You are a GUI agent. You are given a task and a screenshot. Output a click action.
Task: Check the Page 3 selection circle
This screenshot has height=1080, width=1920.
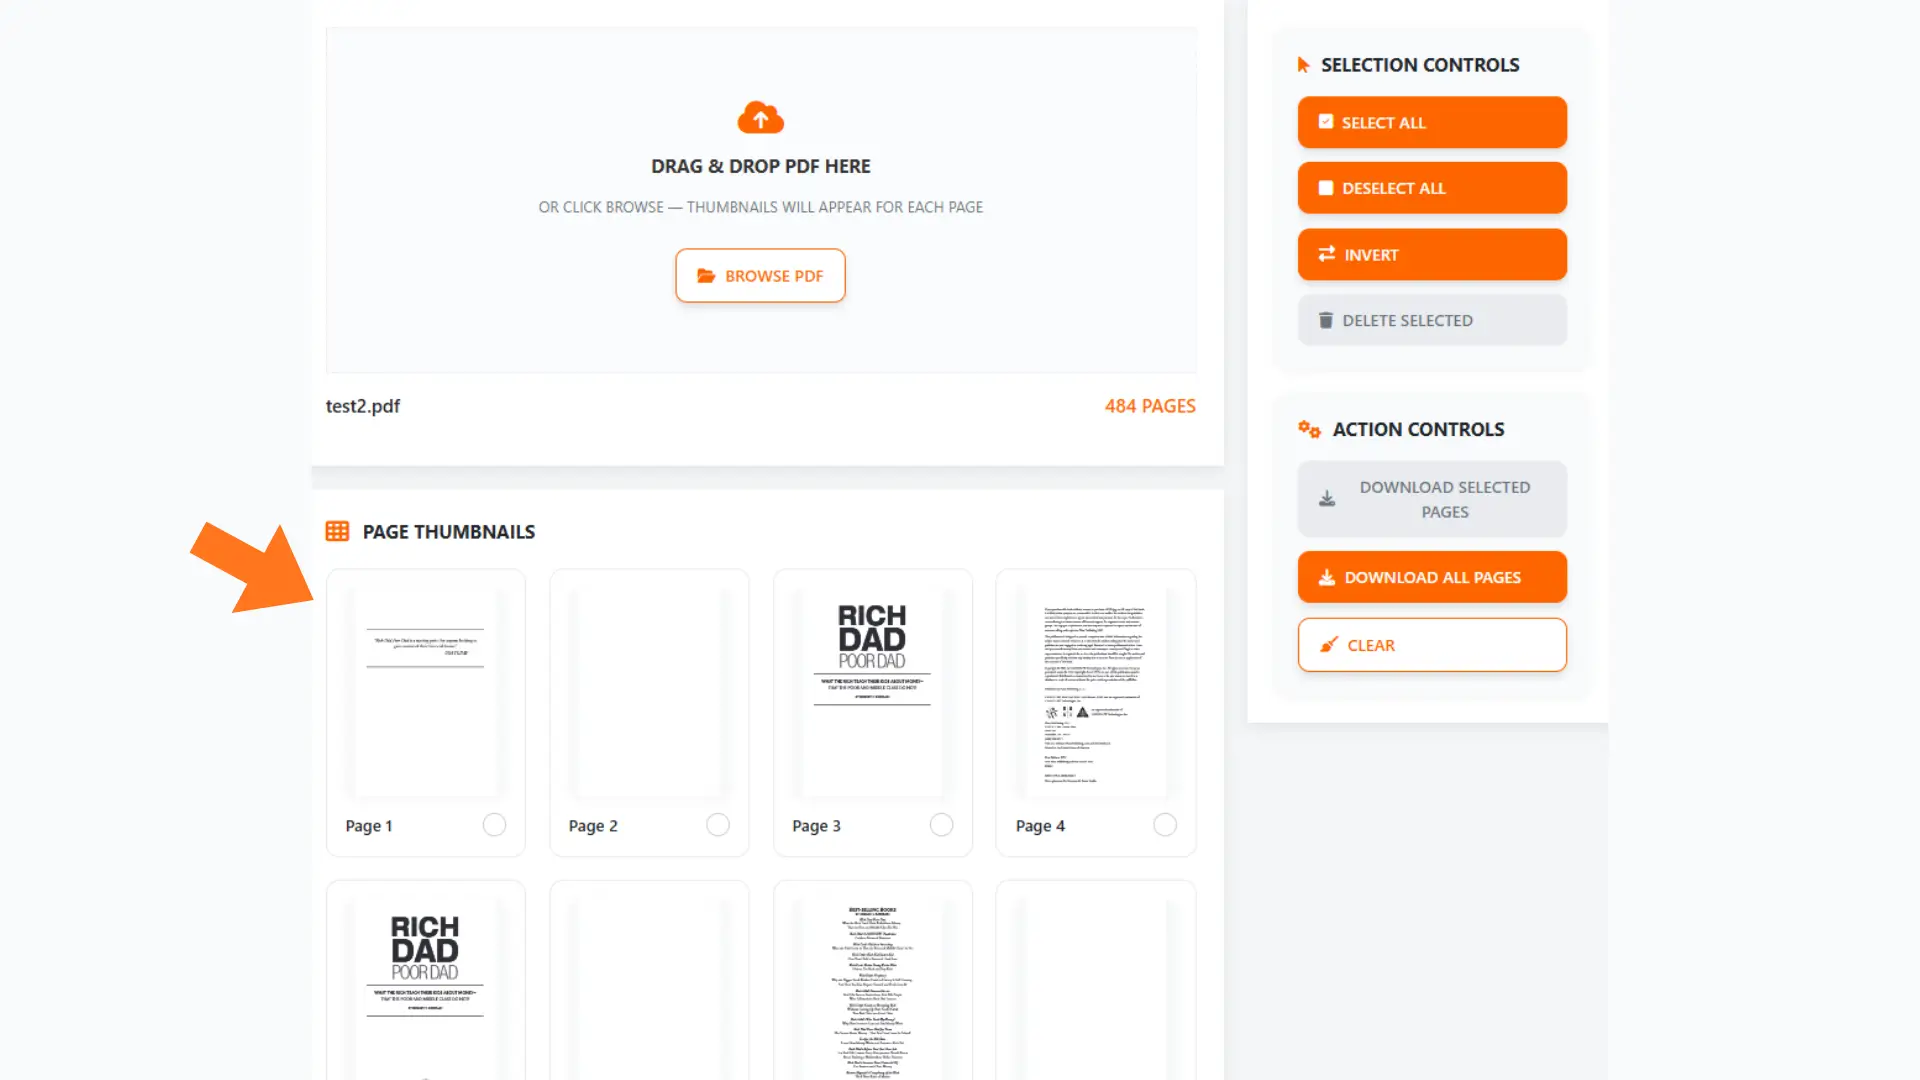(941, 825)
